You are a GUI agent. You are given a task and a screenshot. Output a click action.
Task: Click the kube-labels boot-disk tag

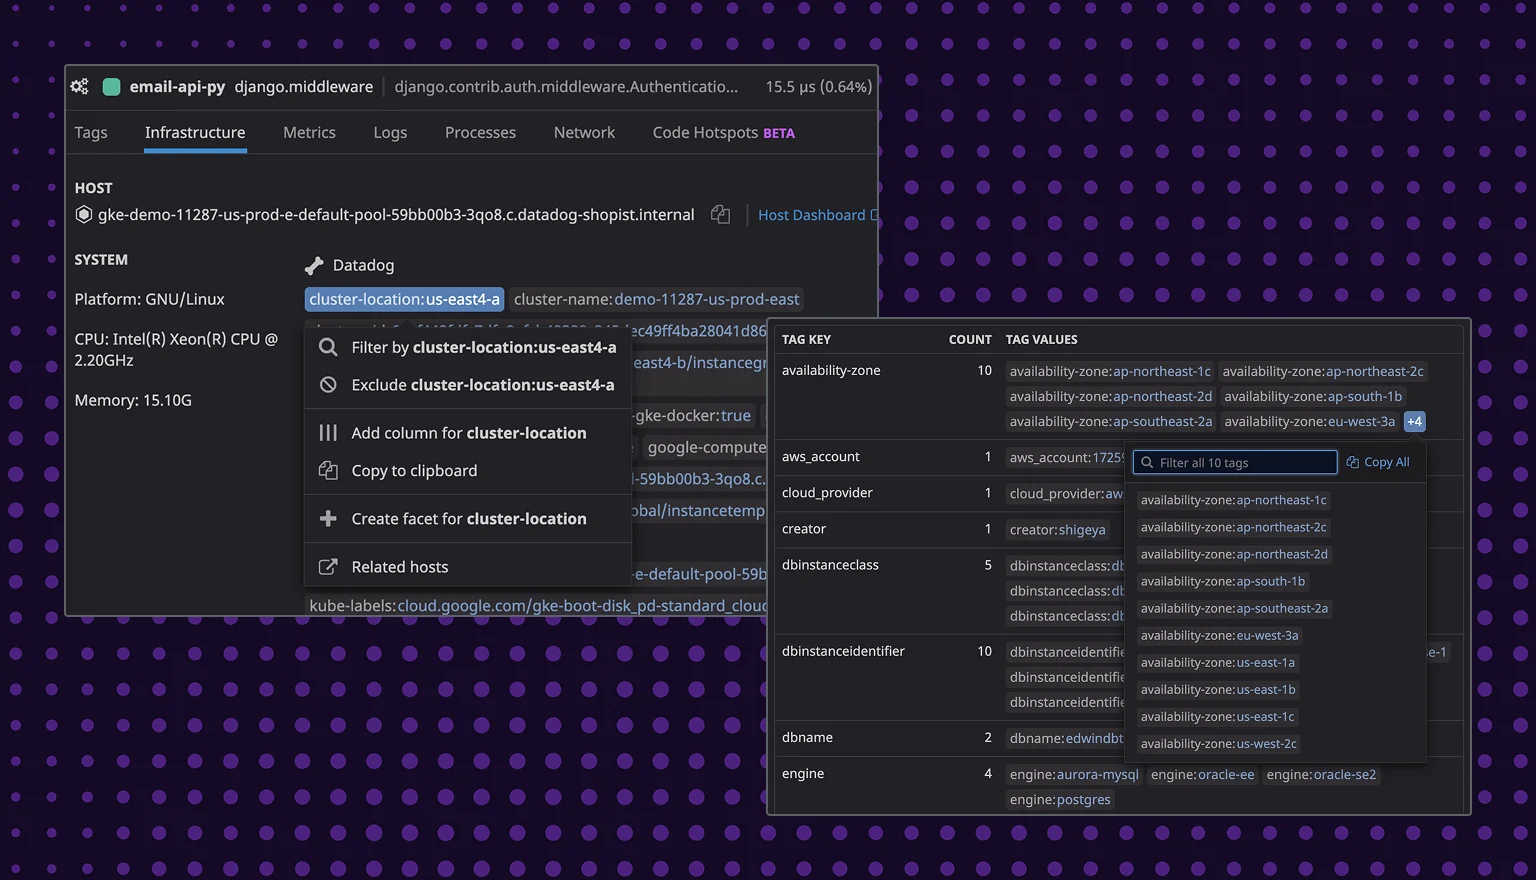tap(537, 605)
